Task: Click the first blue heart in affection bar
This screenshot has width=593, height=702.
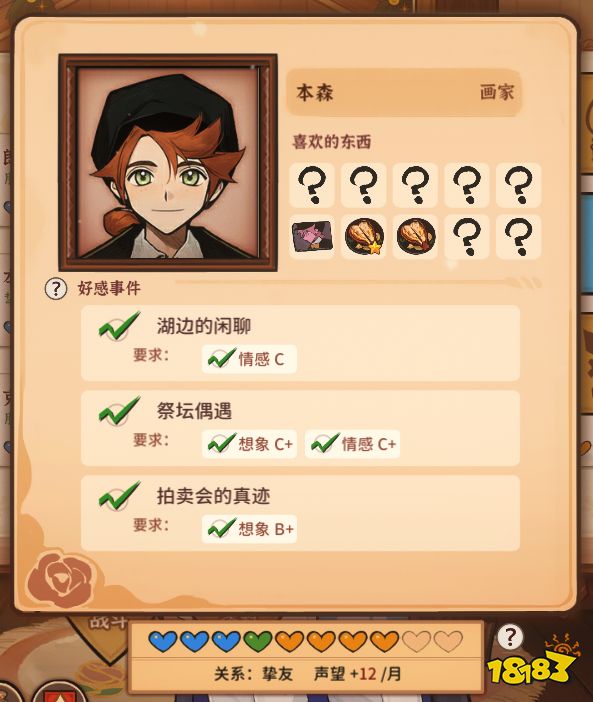Action: coord(163,641)
